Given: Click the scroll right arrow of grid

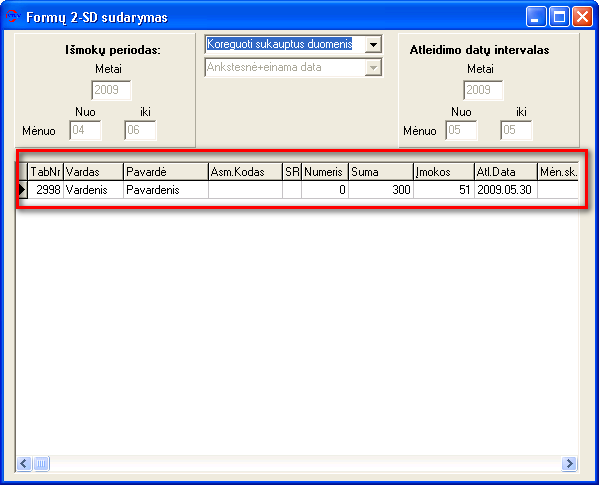Looking at the screenshot, I should (x=569, y=464).
